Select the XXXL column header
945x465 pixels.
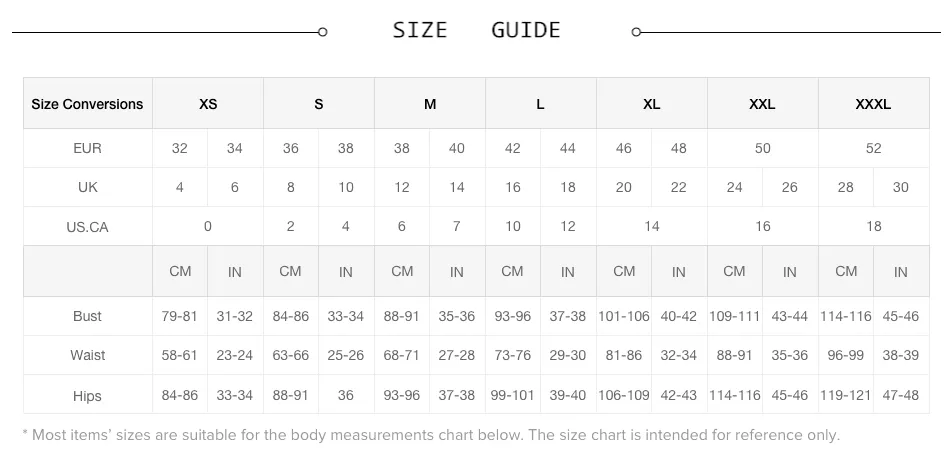pos(873,104)
